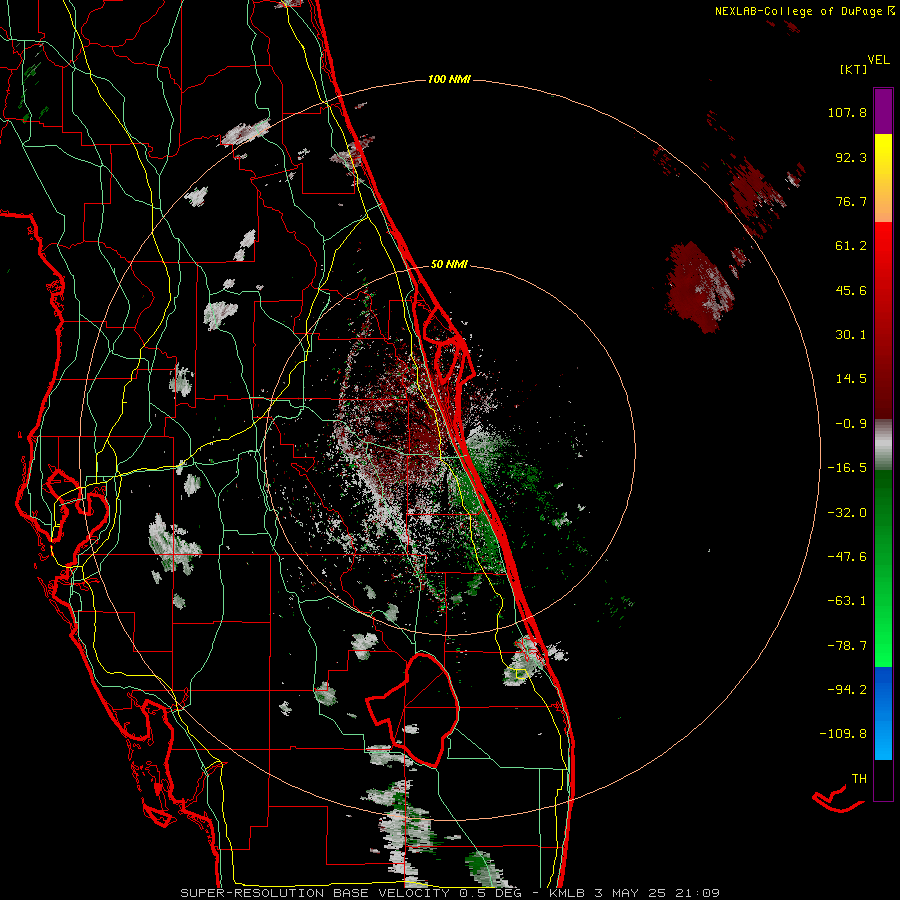Click the 61.2 scale value
This screenshot has height=900, width=900.
click(851, 246)
